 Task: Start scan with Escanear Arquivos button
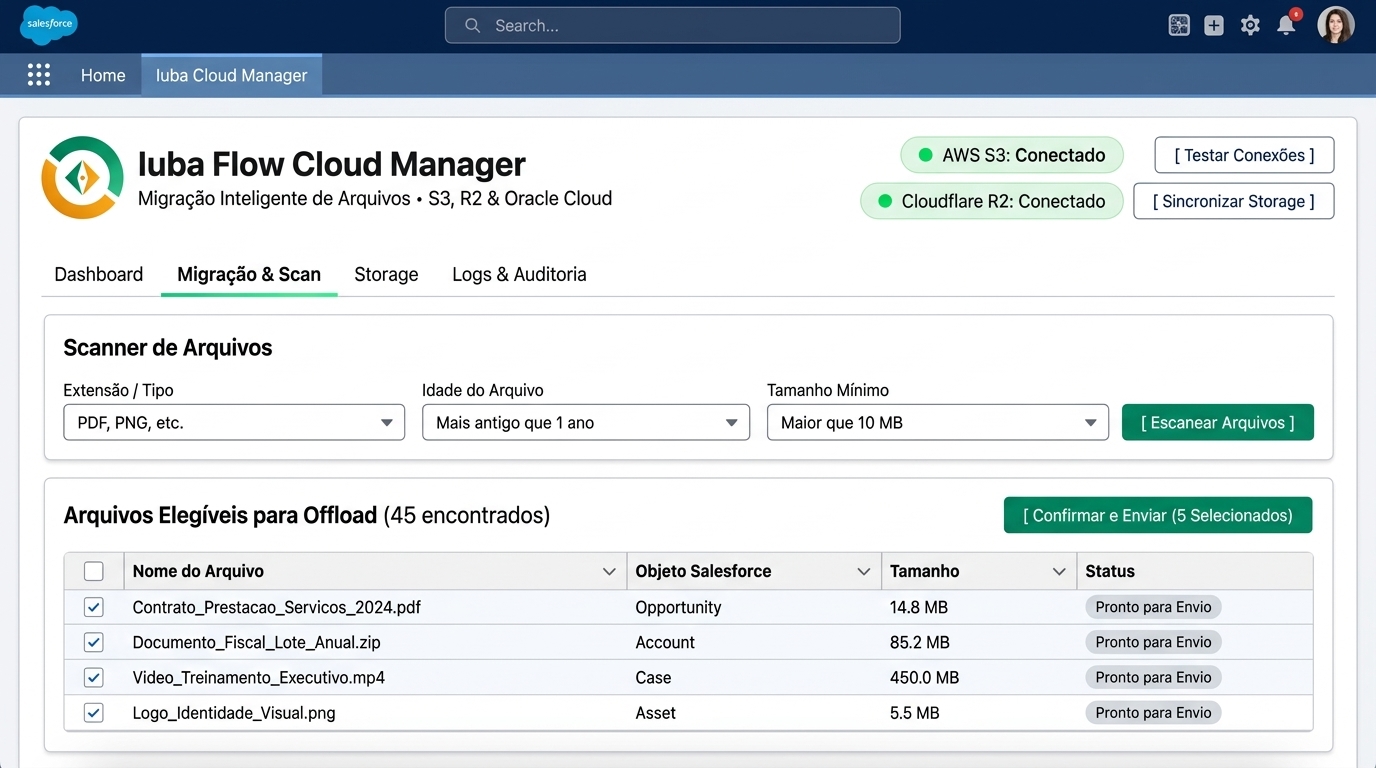1218,423
